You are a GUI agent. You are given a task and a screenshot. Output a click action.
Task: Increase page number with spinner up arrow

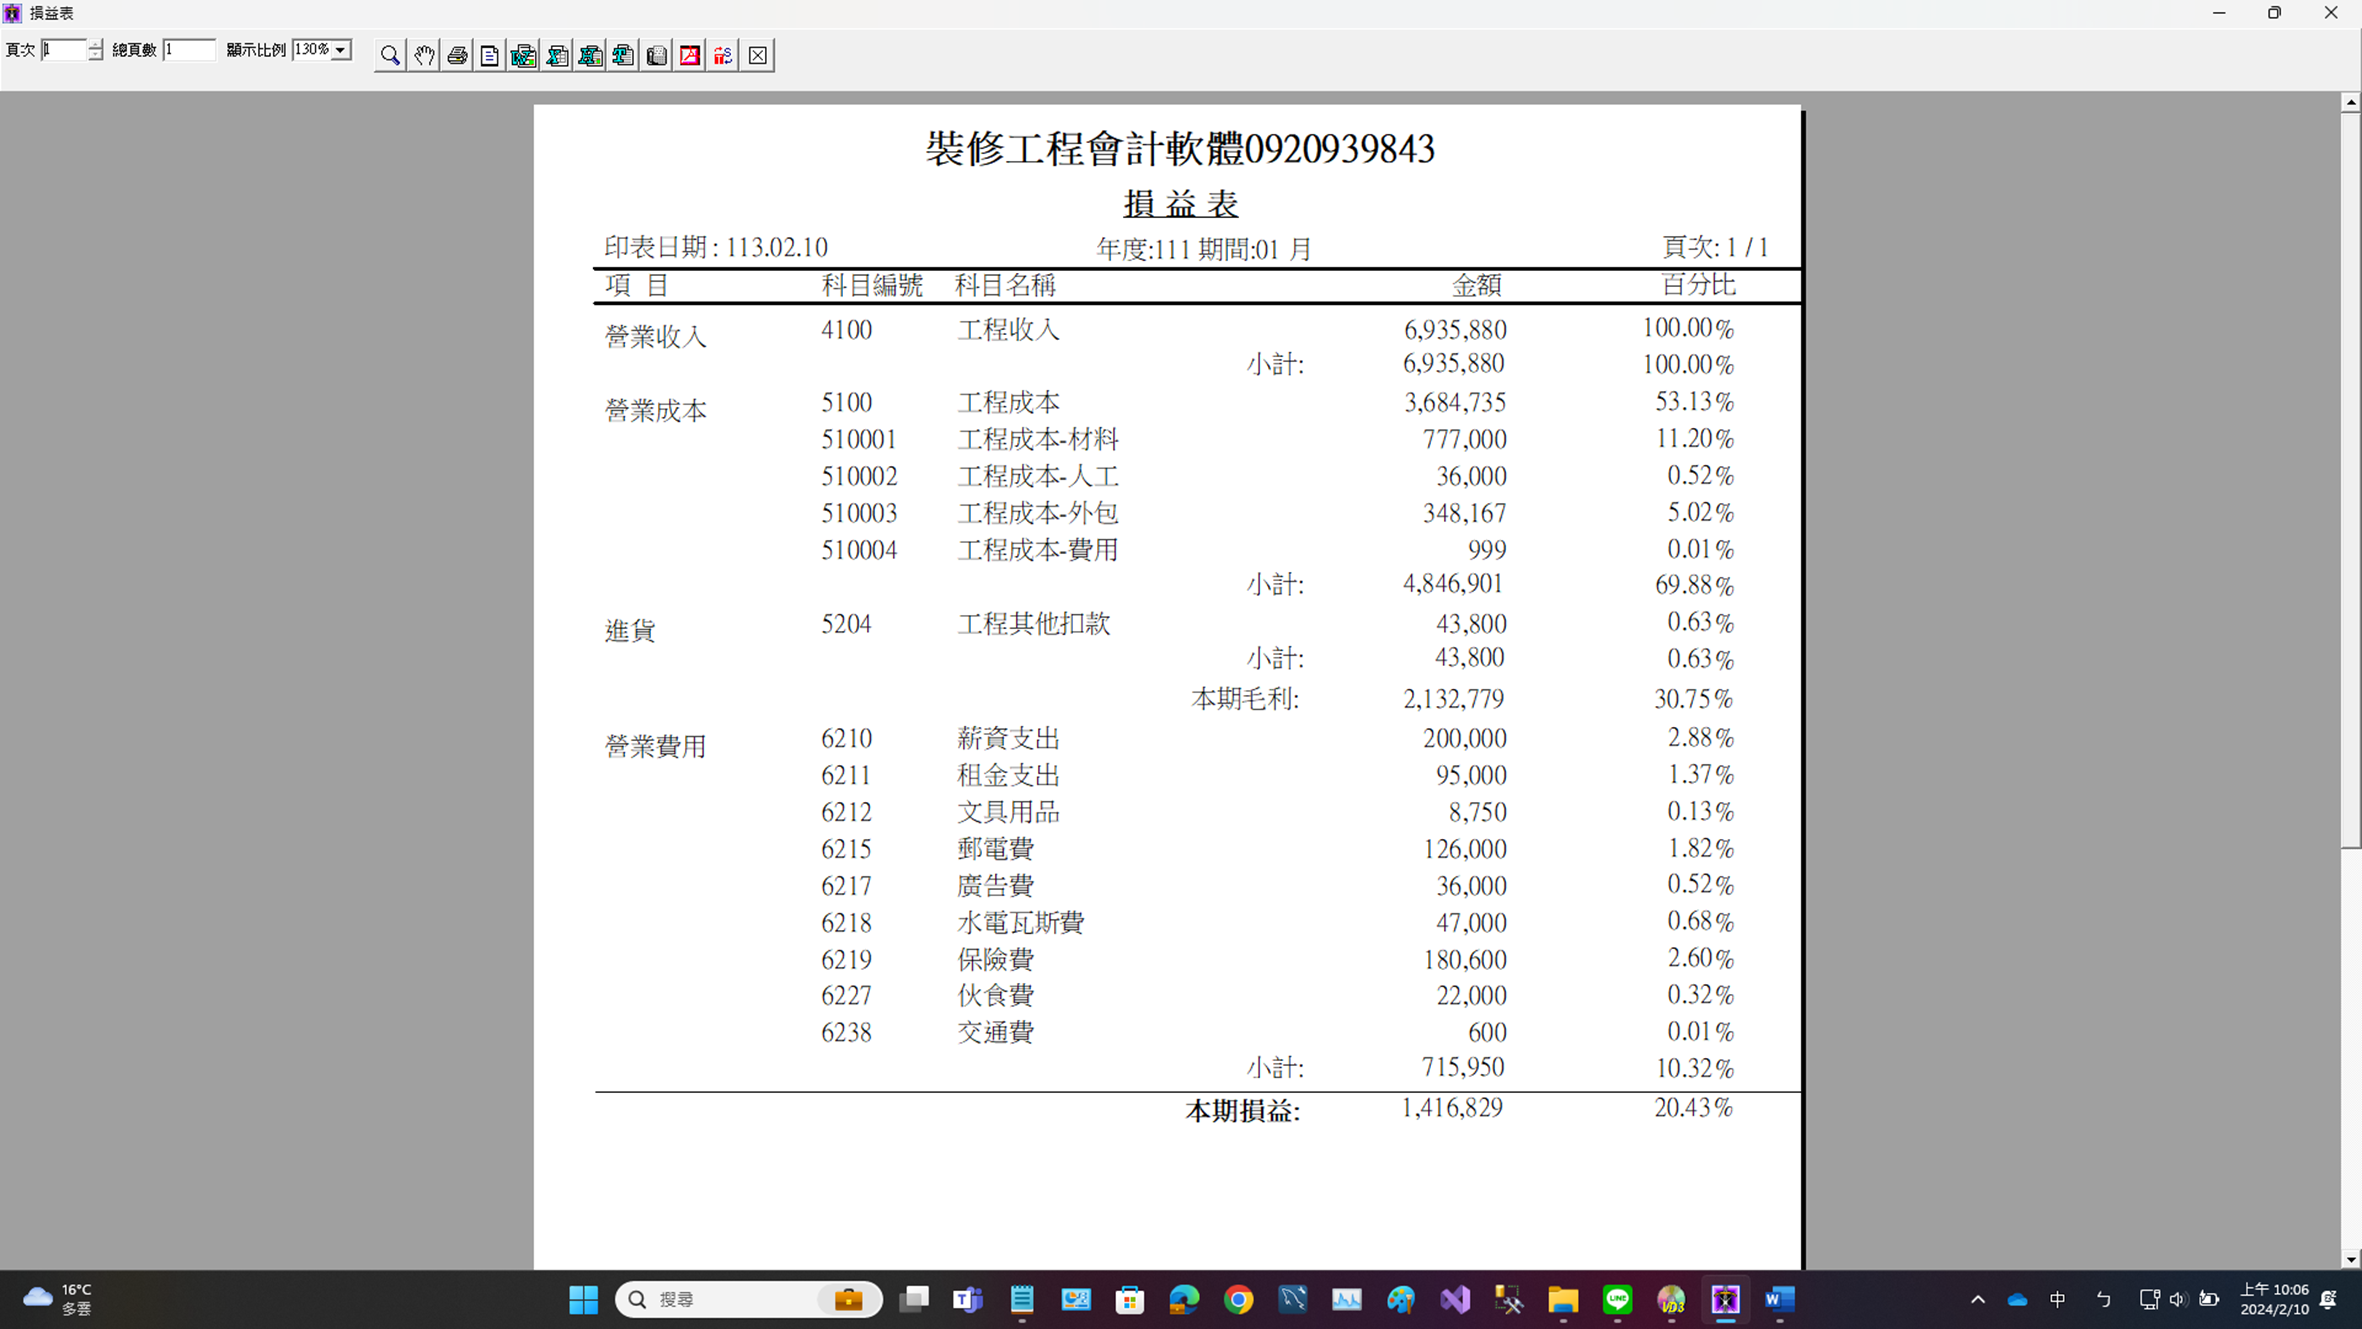pyautogui.click(x=95, y=44)
